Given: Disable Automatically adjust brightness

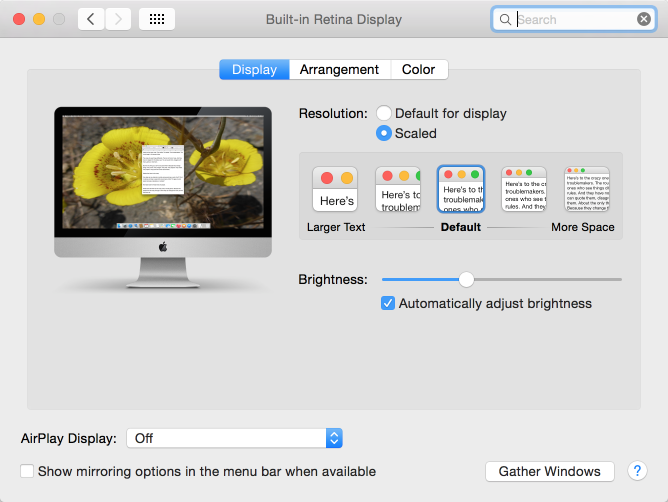Looking at the screenshot, I should tap(388, 303).
